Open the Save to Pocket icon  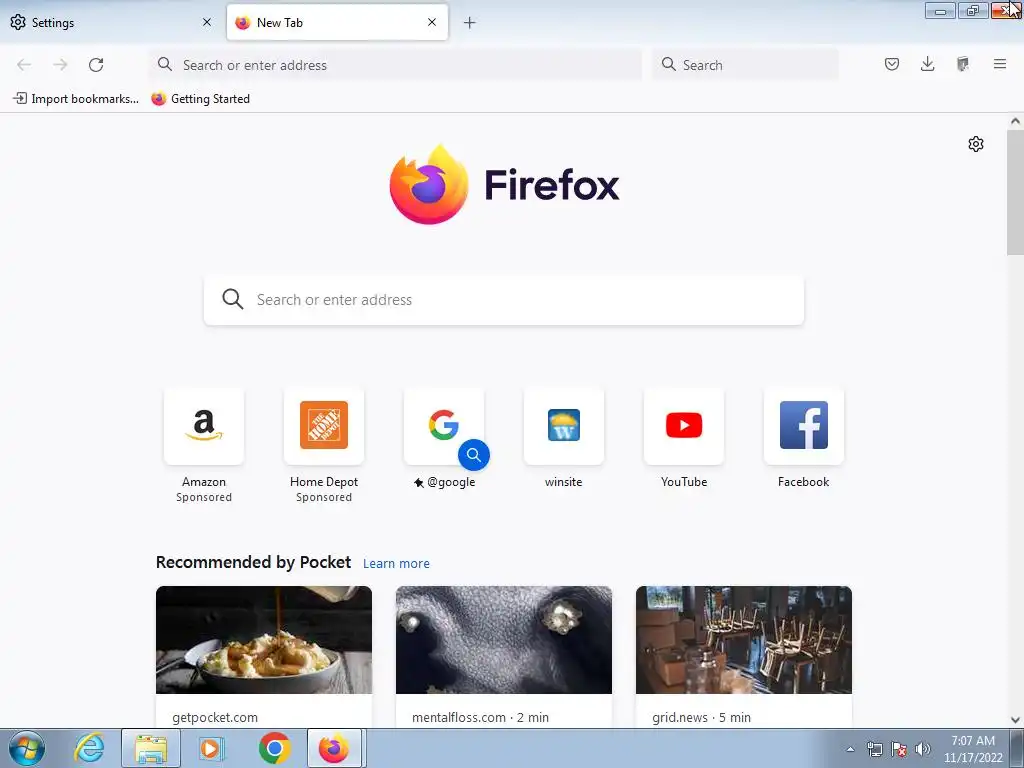891,64
